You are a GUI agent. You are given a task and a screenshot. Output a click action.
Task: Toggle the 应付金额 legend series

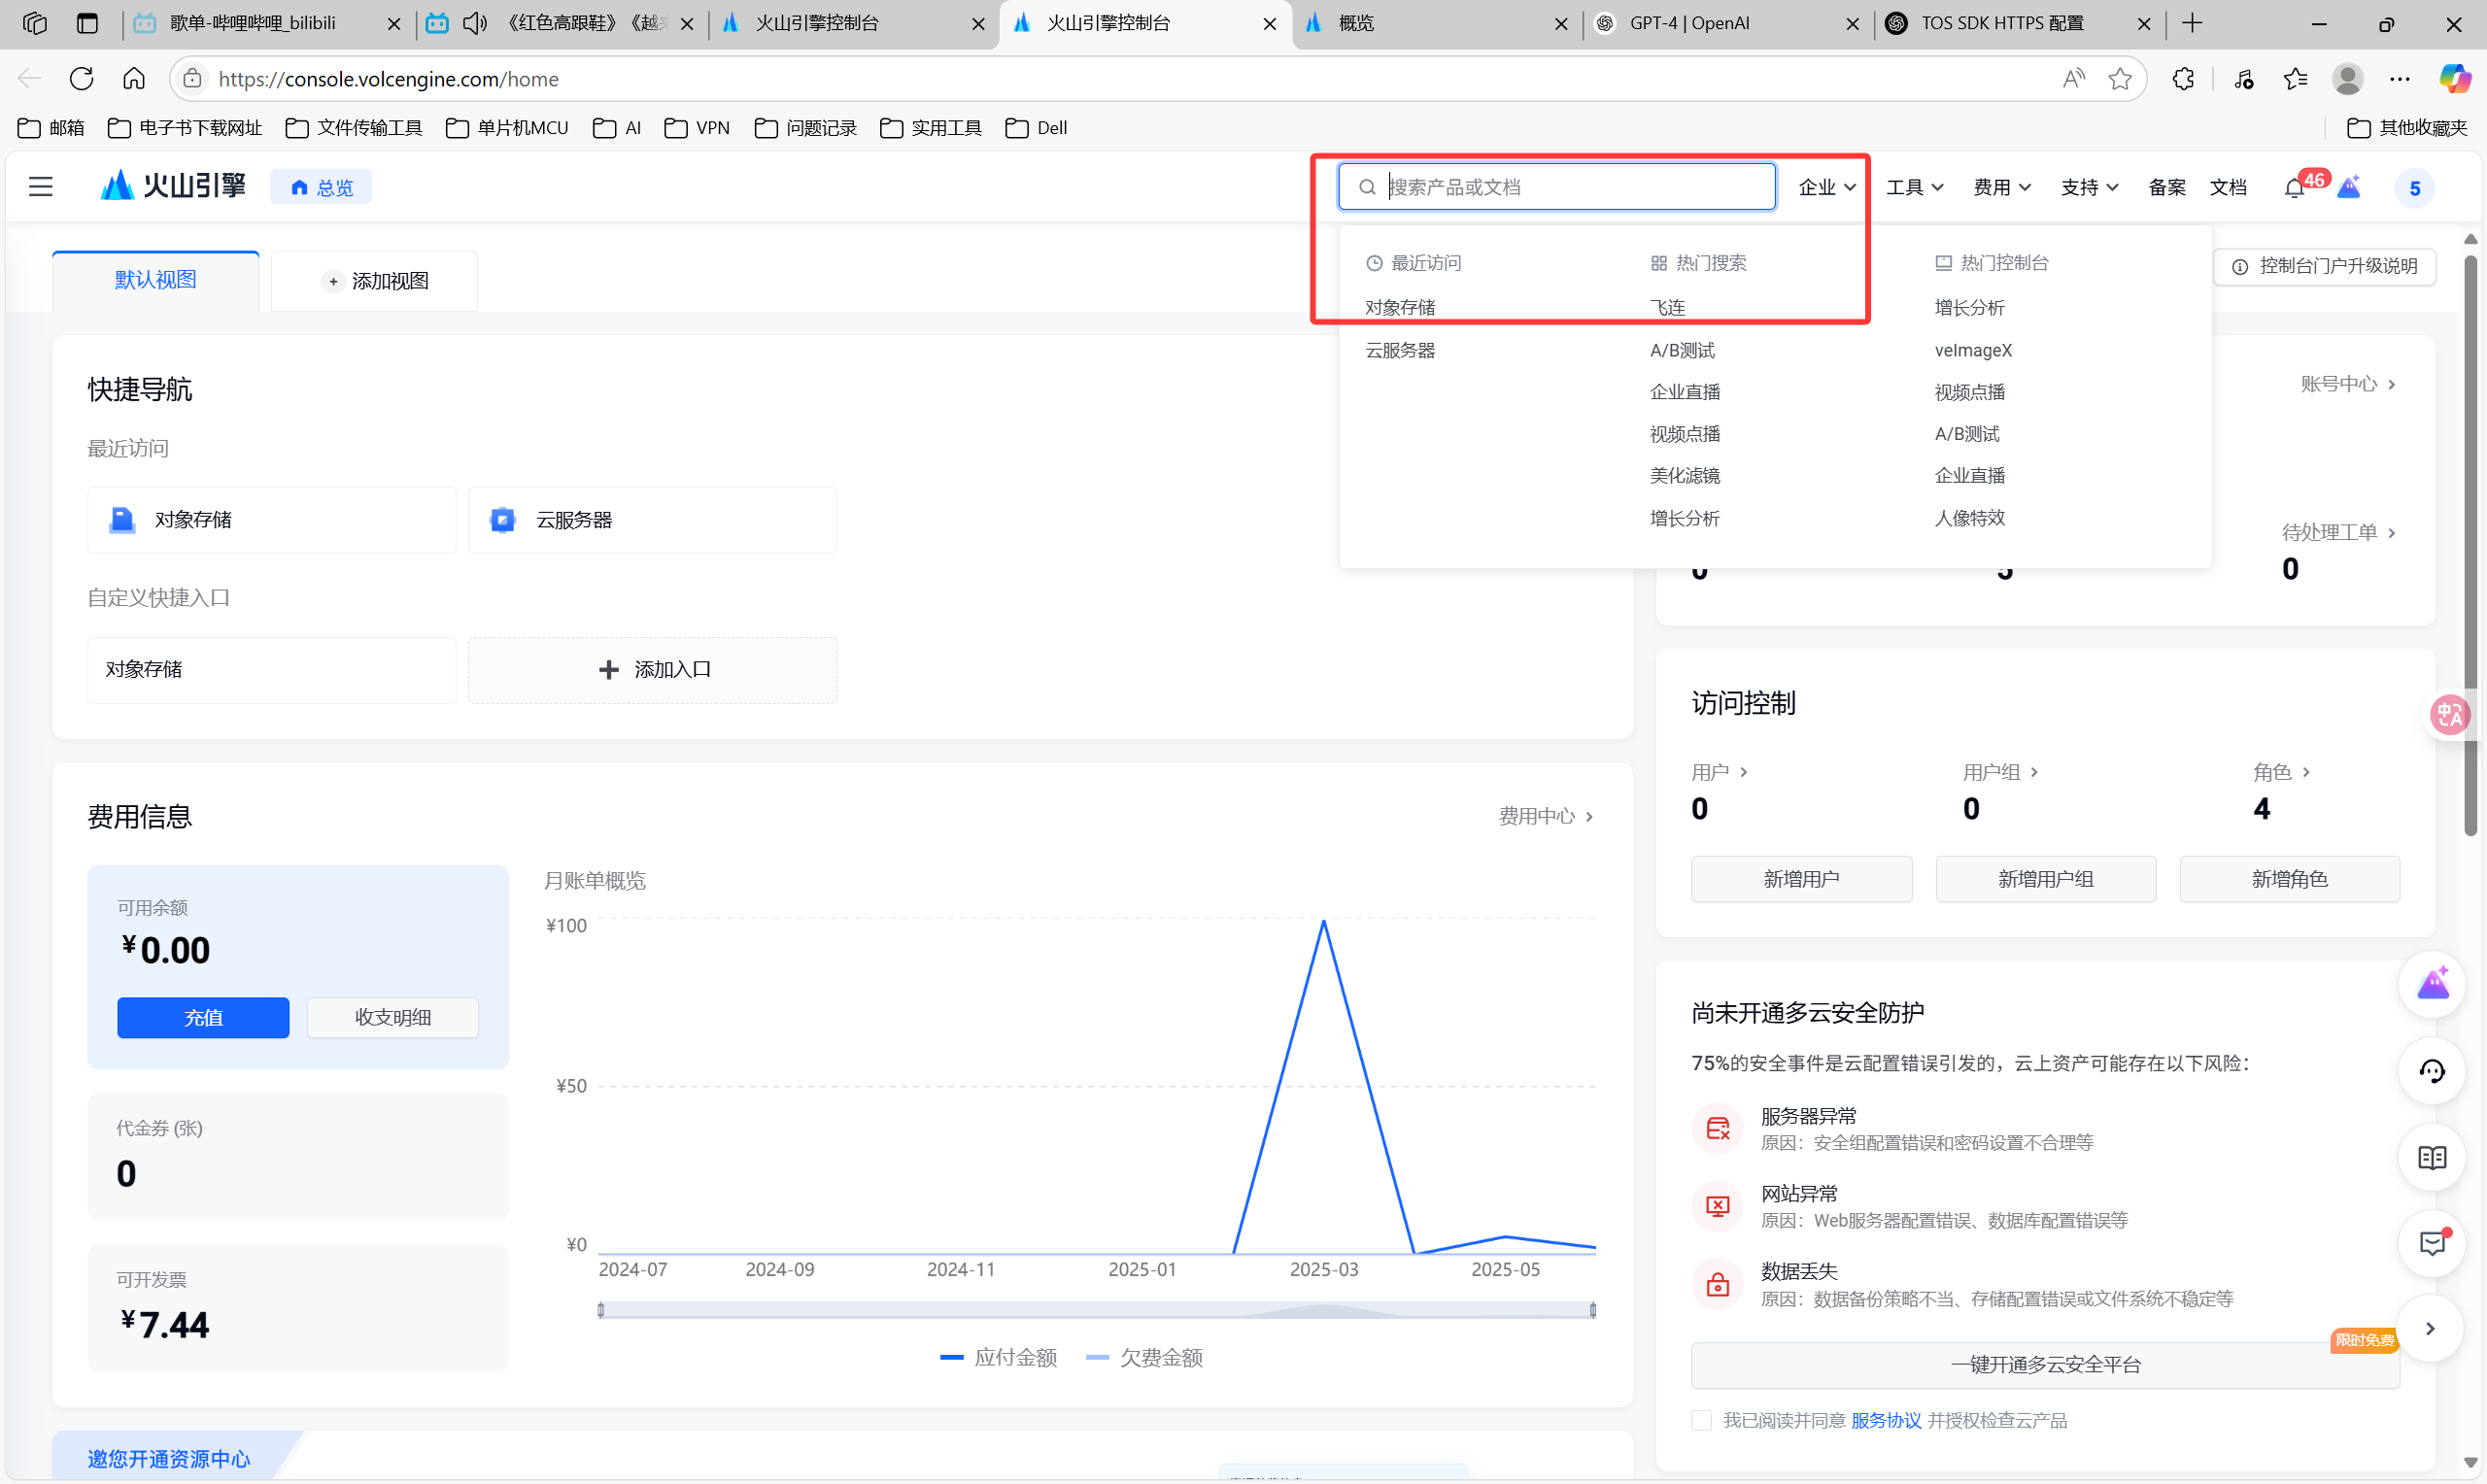pyautogui.click(x=998, y=1357)
